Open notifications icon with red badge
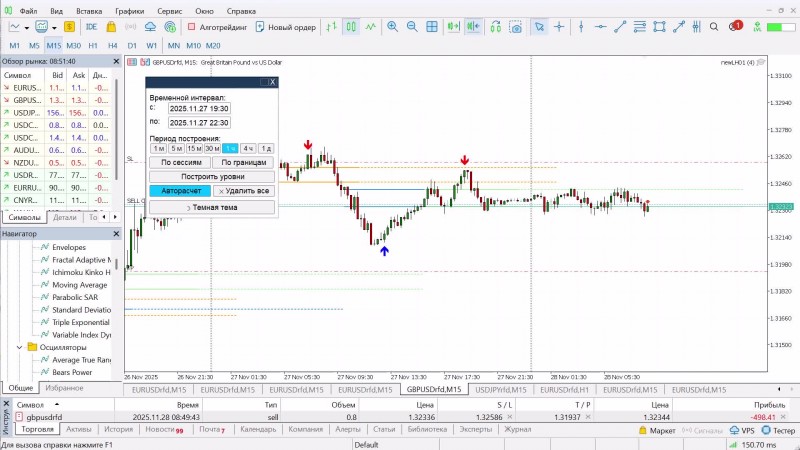This screenshot has width=800, height=450. pos(735,27)
